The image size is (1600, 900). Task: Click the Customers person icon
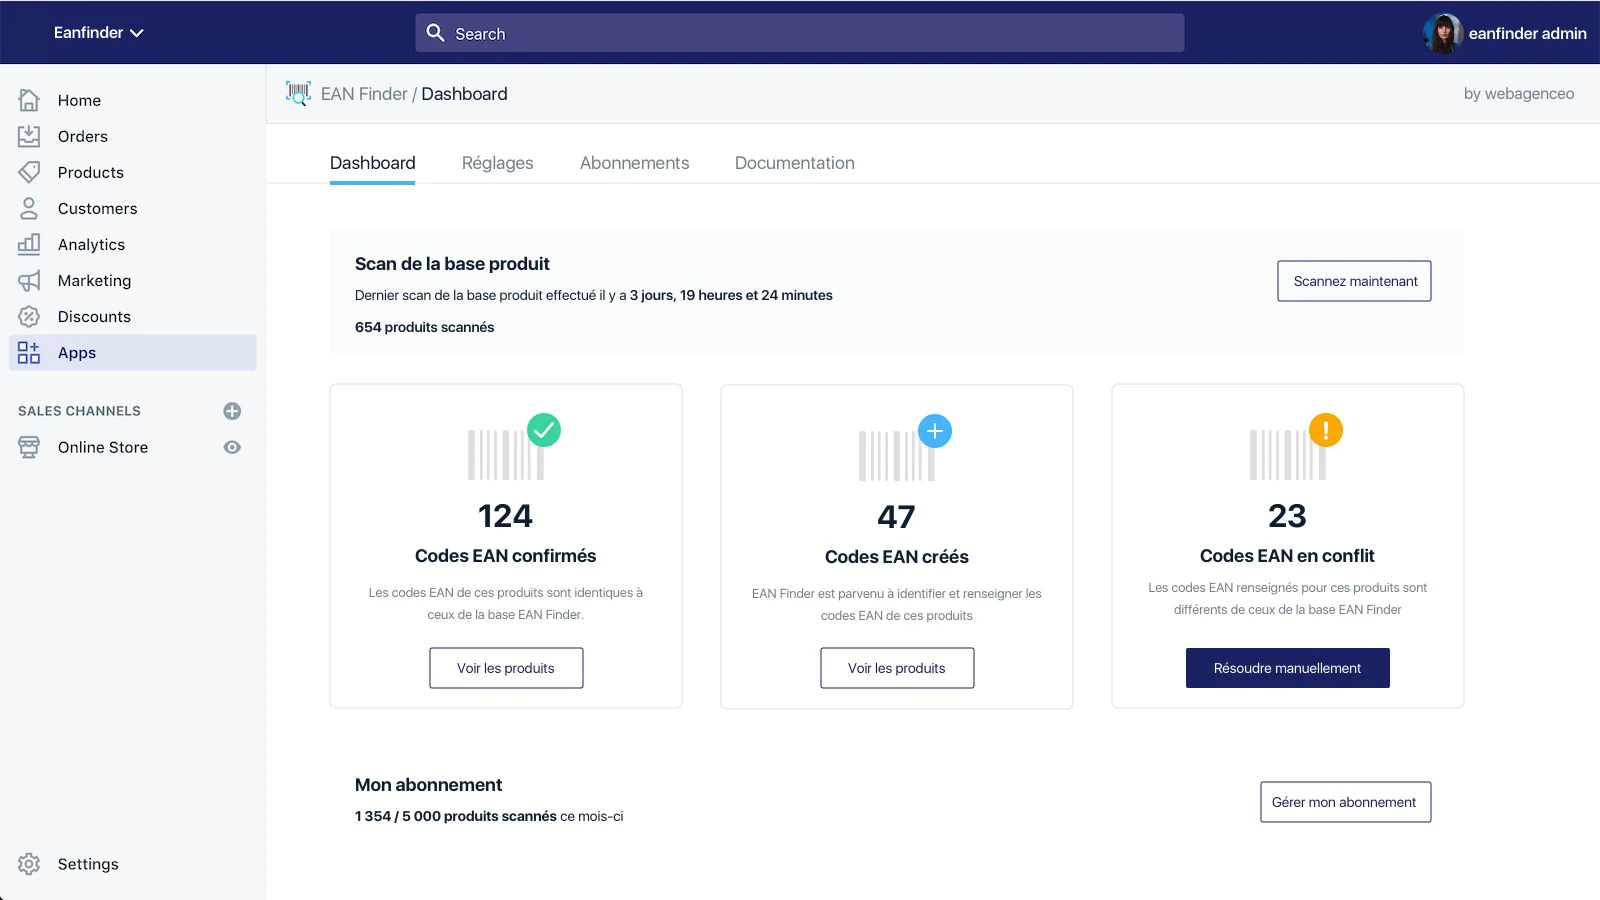[29, 208]
